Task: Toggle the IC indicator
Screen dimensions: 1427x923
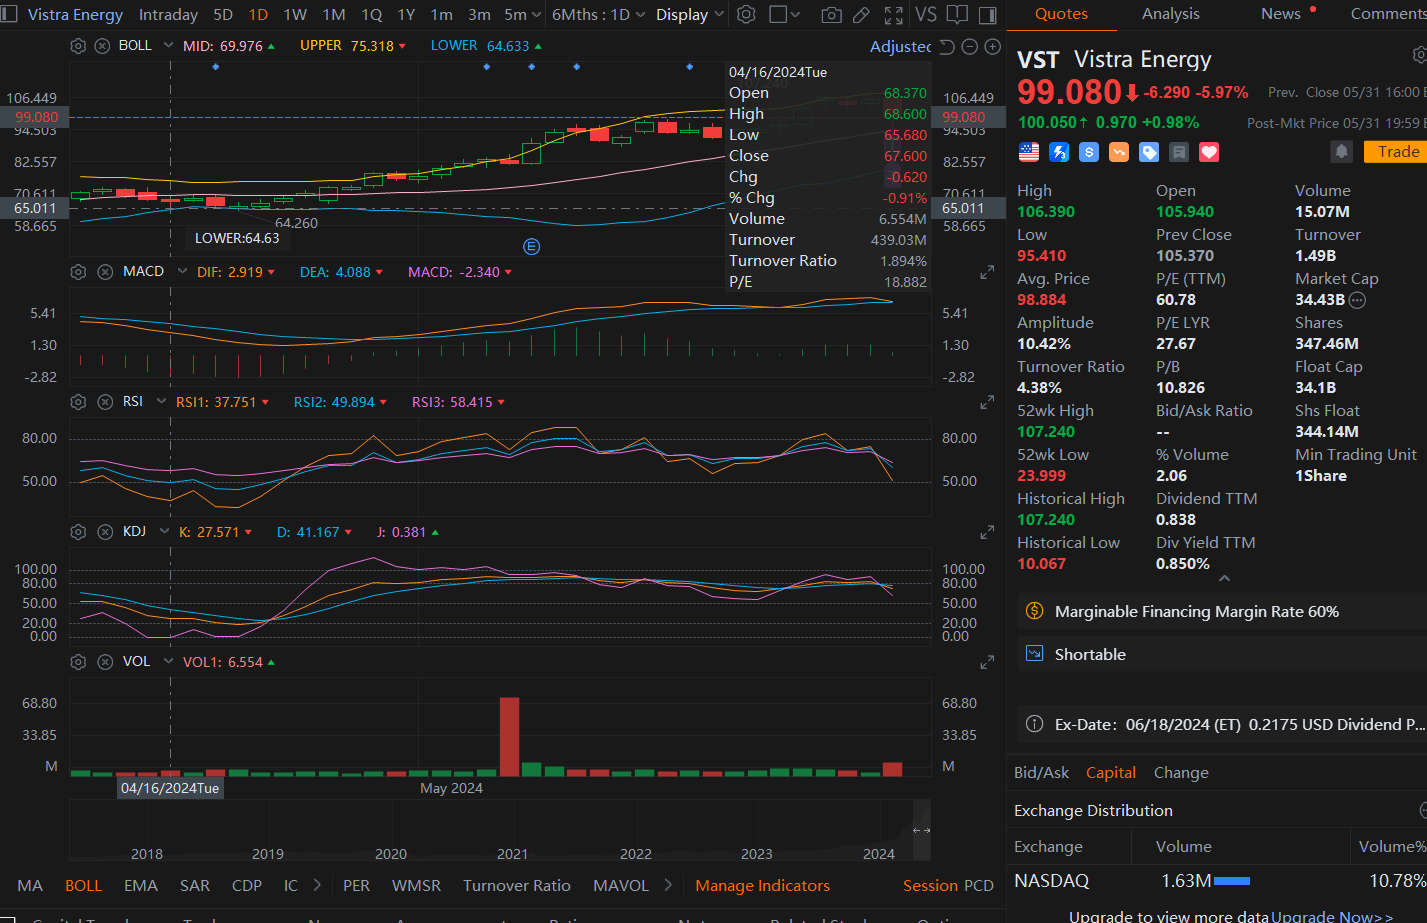Action: coord(291,886)
